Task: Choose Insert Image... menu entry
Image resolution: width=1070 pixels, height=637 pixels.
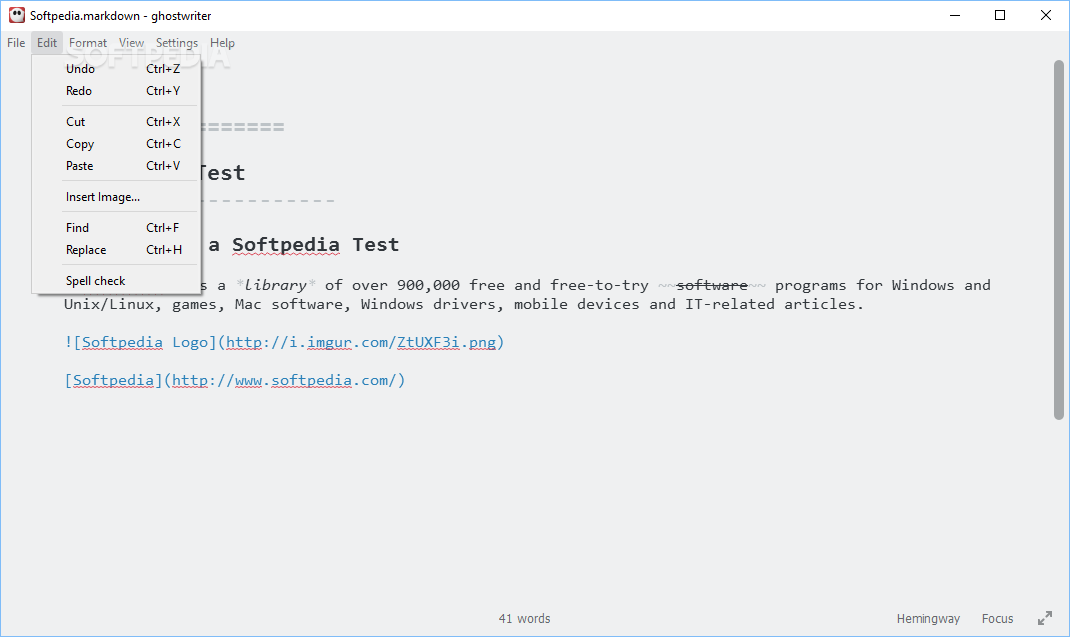Action: tap(116, 197)
